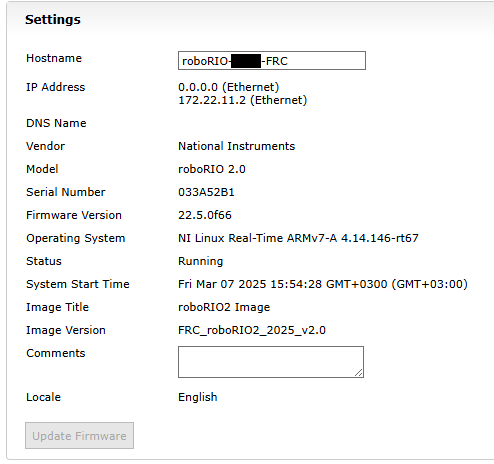Image resolution: width=494 pixels, height=464 pixels.
Task: Click the English locale value
Action: tap(198, 397)
